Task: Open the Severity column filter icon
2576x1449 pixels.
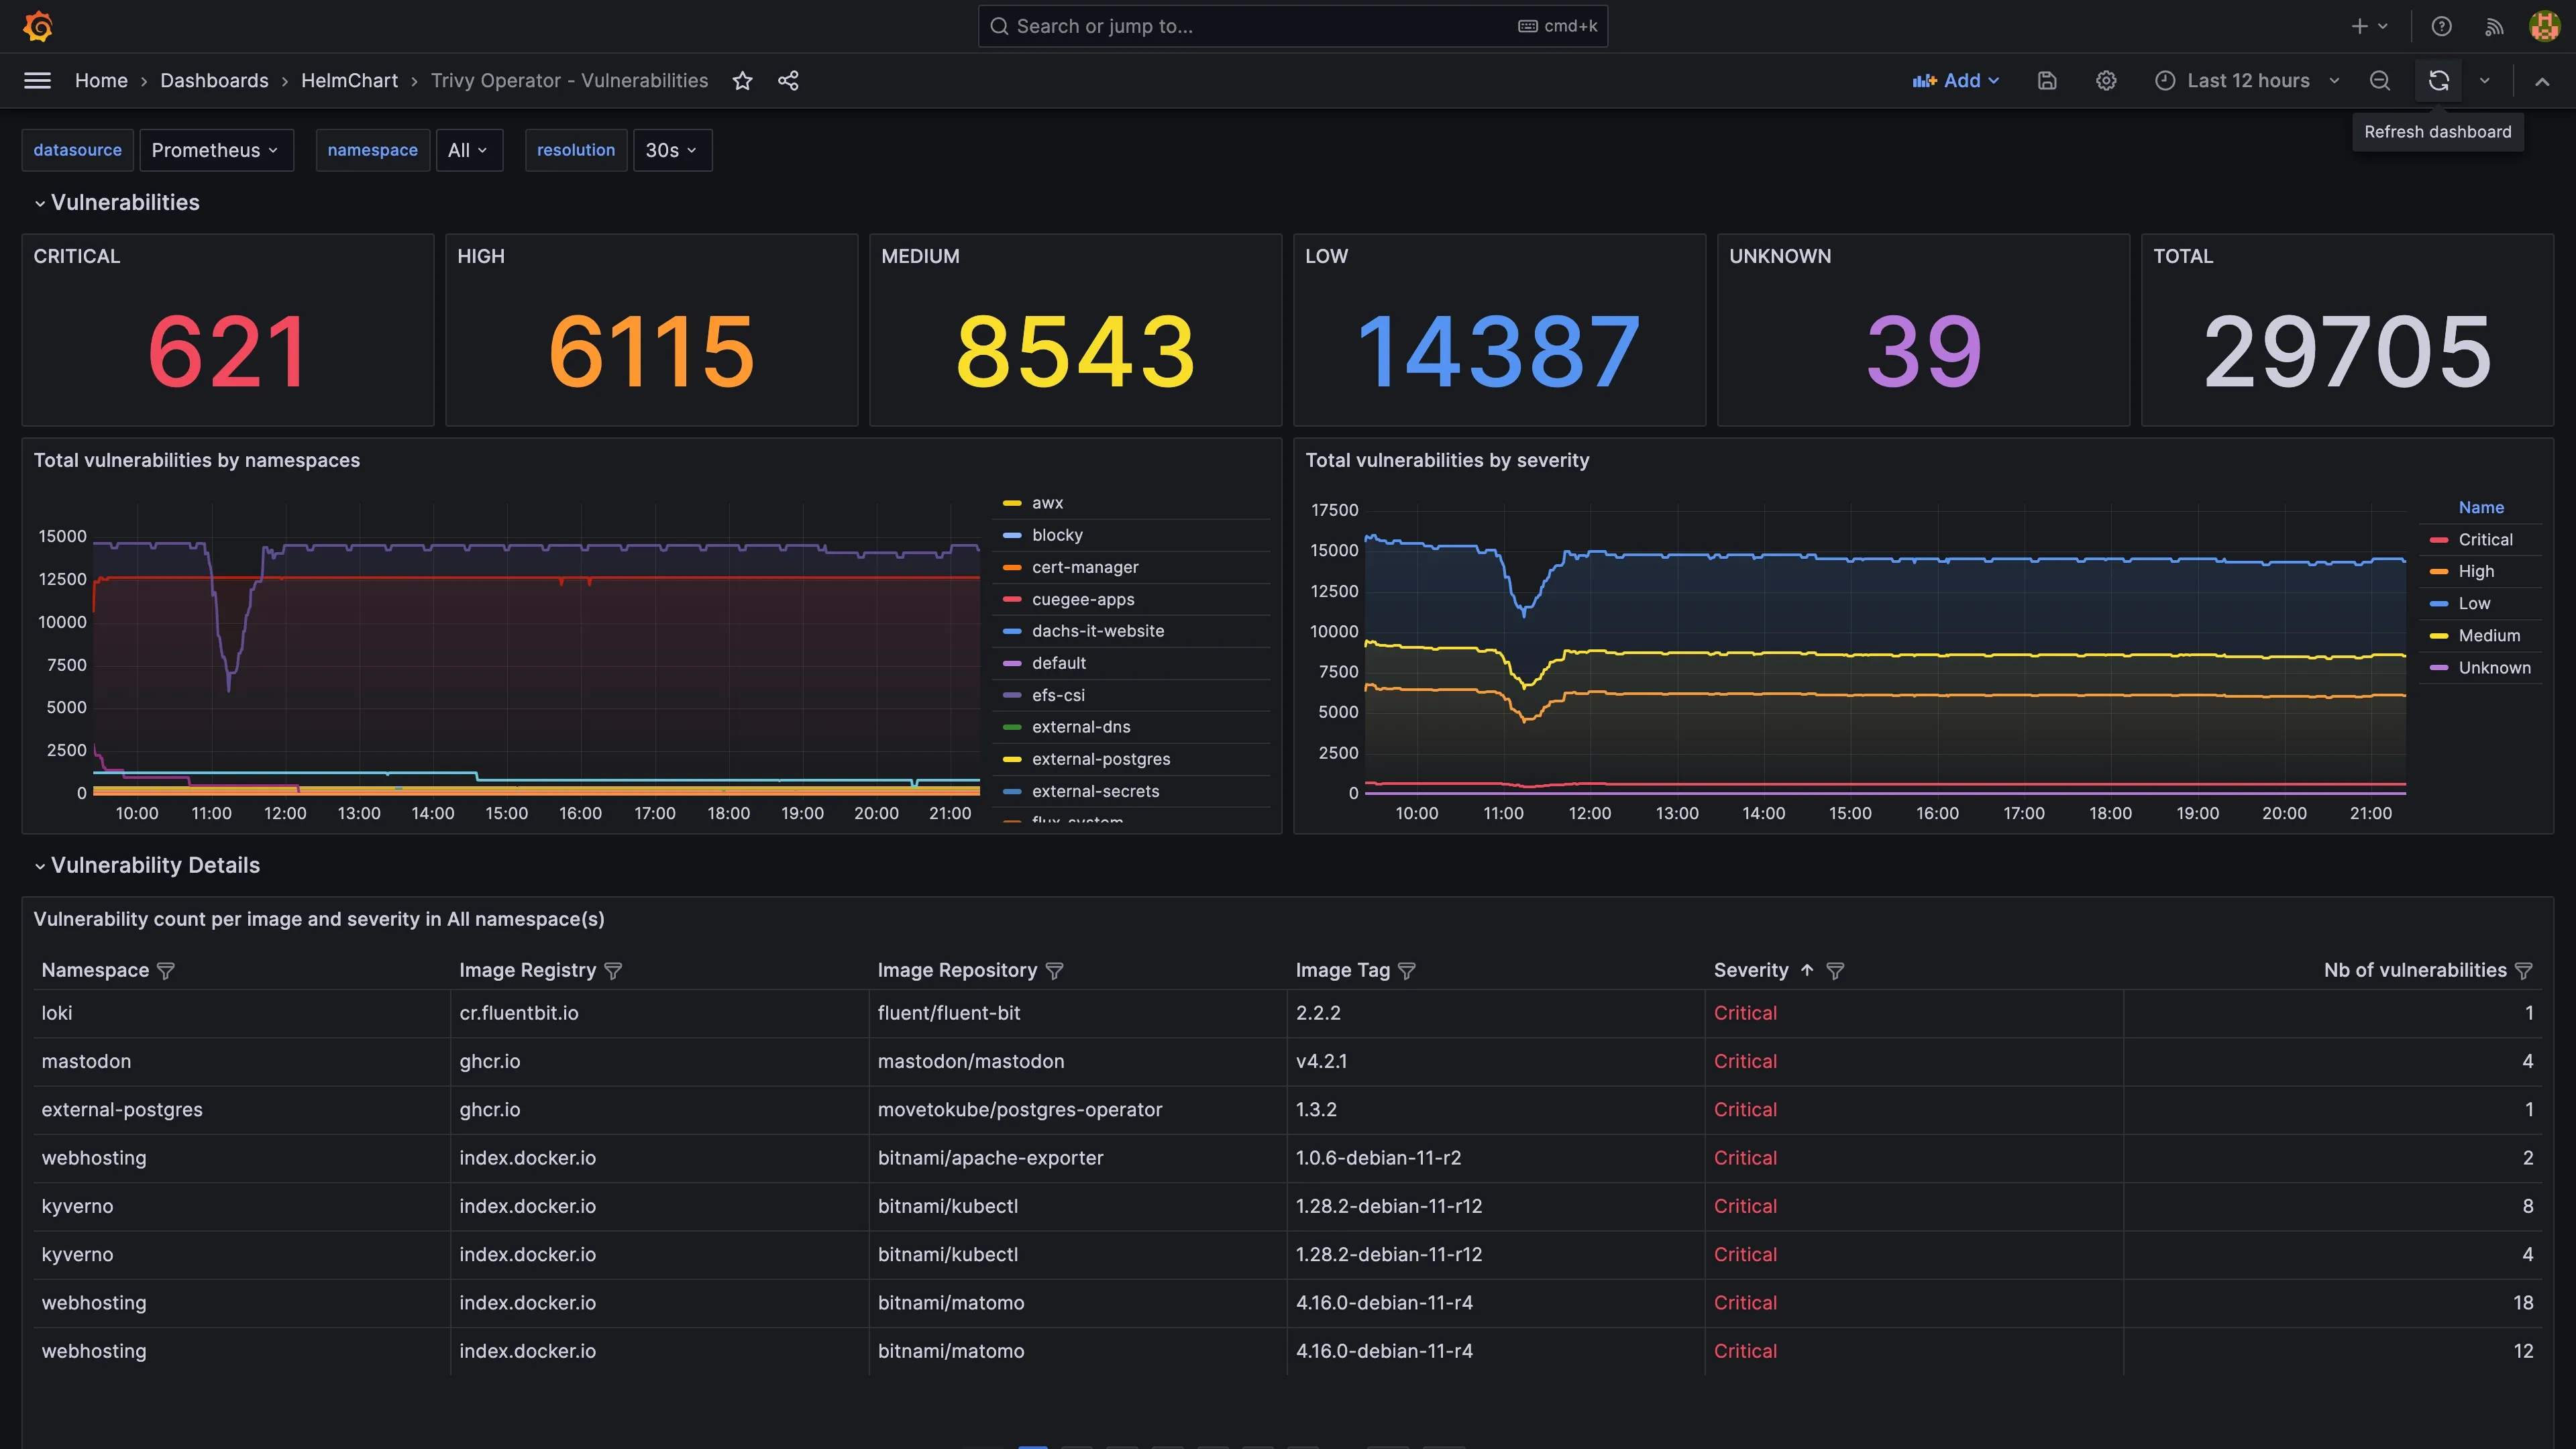Action: [1835, 971]
